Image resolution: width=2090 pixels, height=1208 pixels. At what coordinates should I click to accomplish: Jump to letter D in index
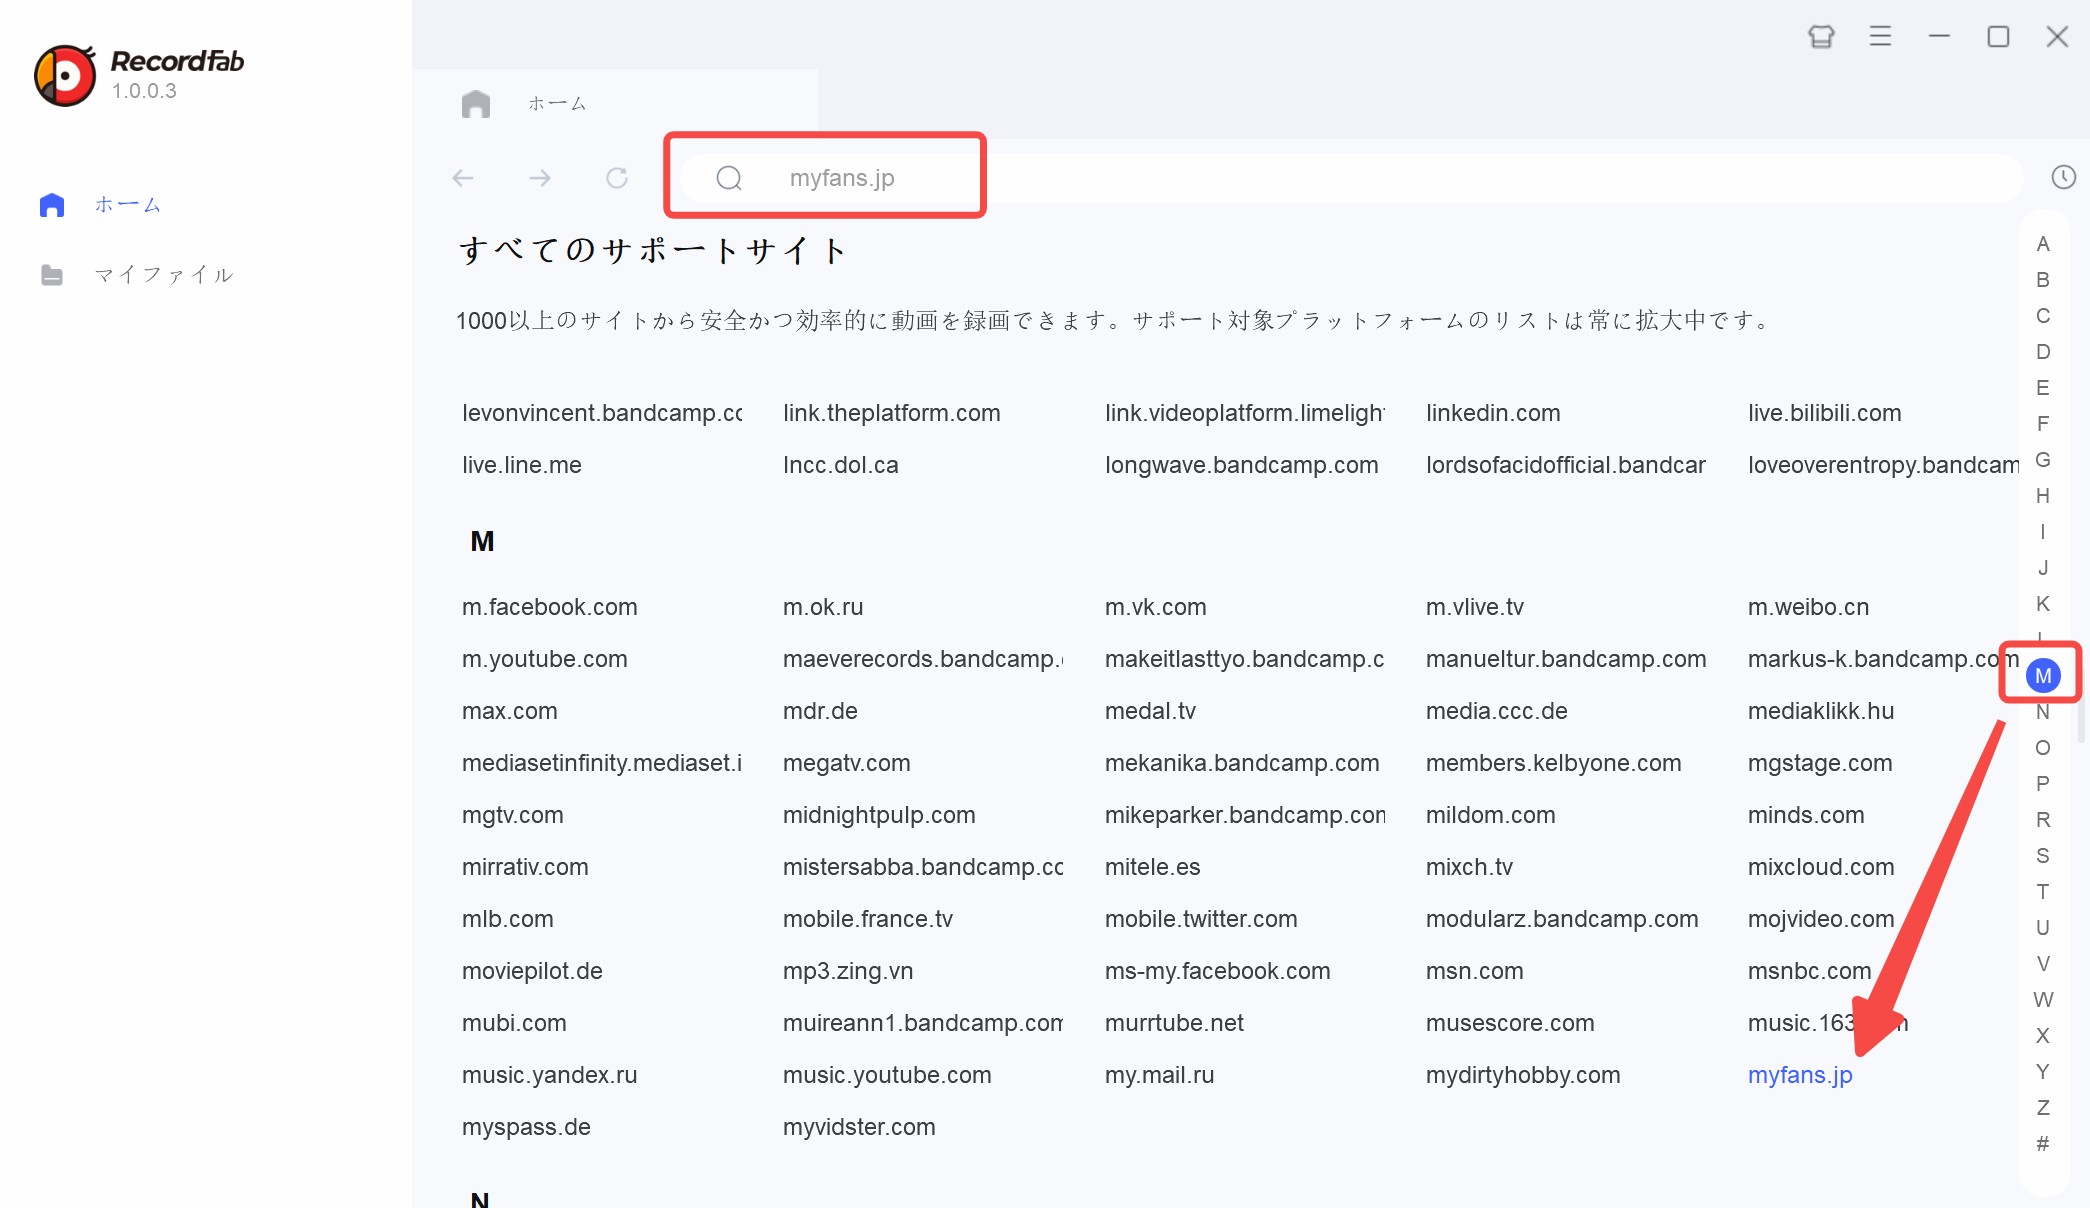2043,352
